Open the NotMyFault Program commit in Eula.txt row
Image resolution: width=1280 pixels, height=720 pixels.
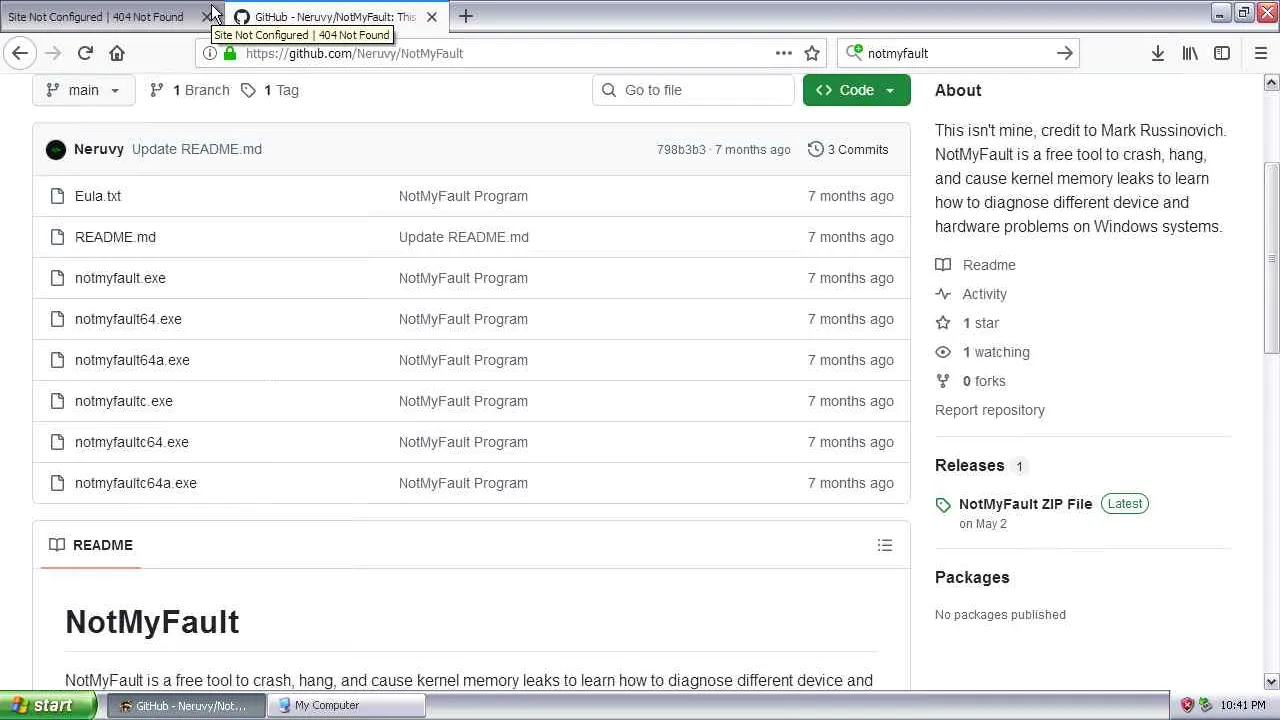[463, 196]
